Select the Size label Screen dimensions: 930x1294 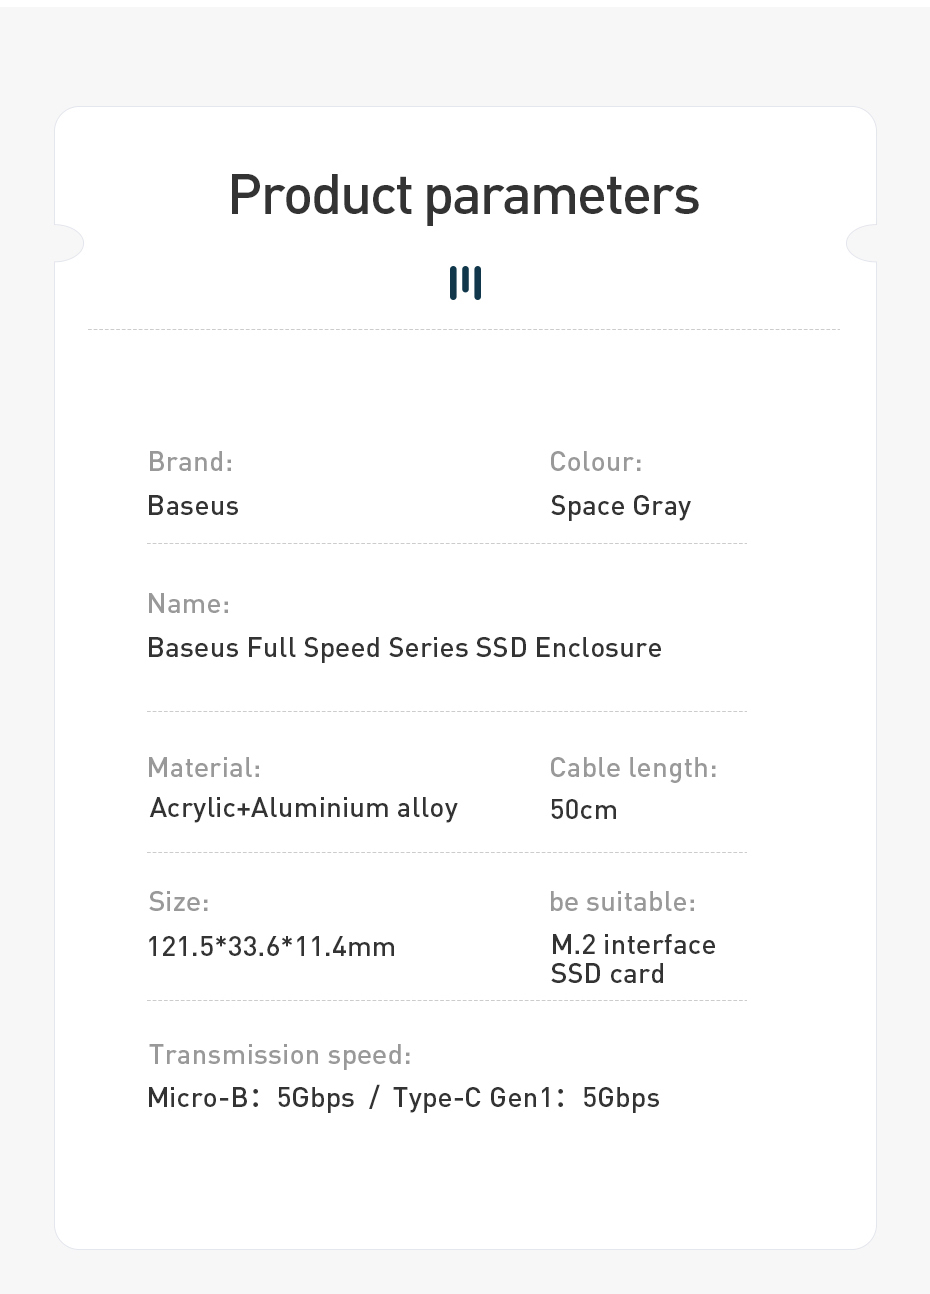point(179,902)
